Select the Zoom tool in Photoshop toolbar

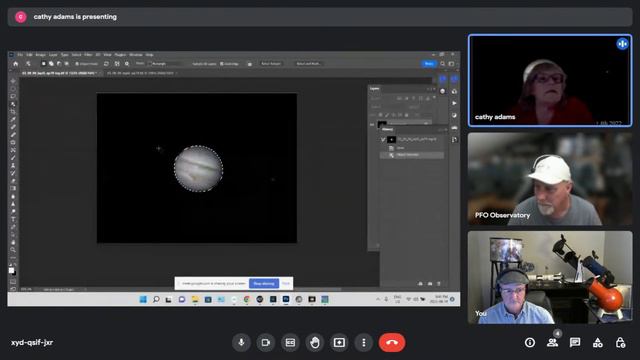tap(13, 249)
